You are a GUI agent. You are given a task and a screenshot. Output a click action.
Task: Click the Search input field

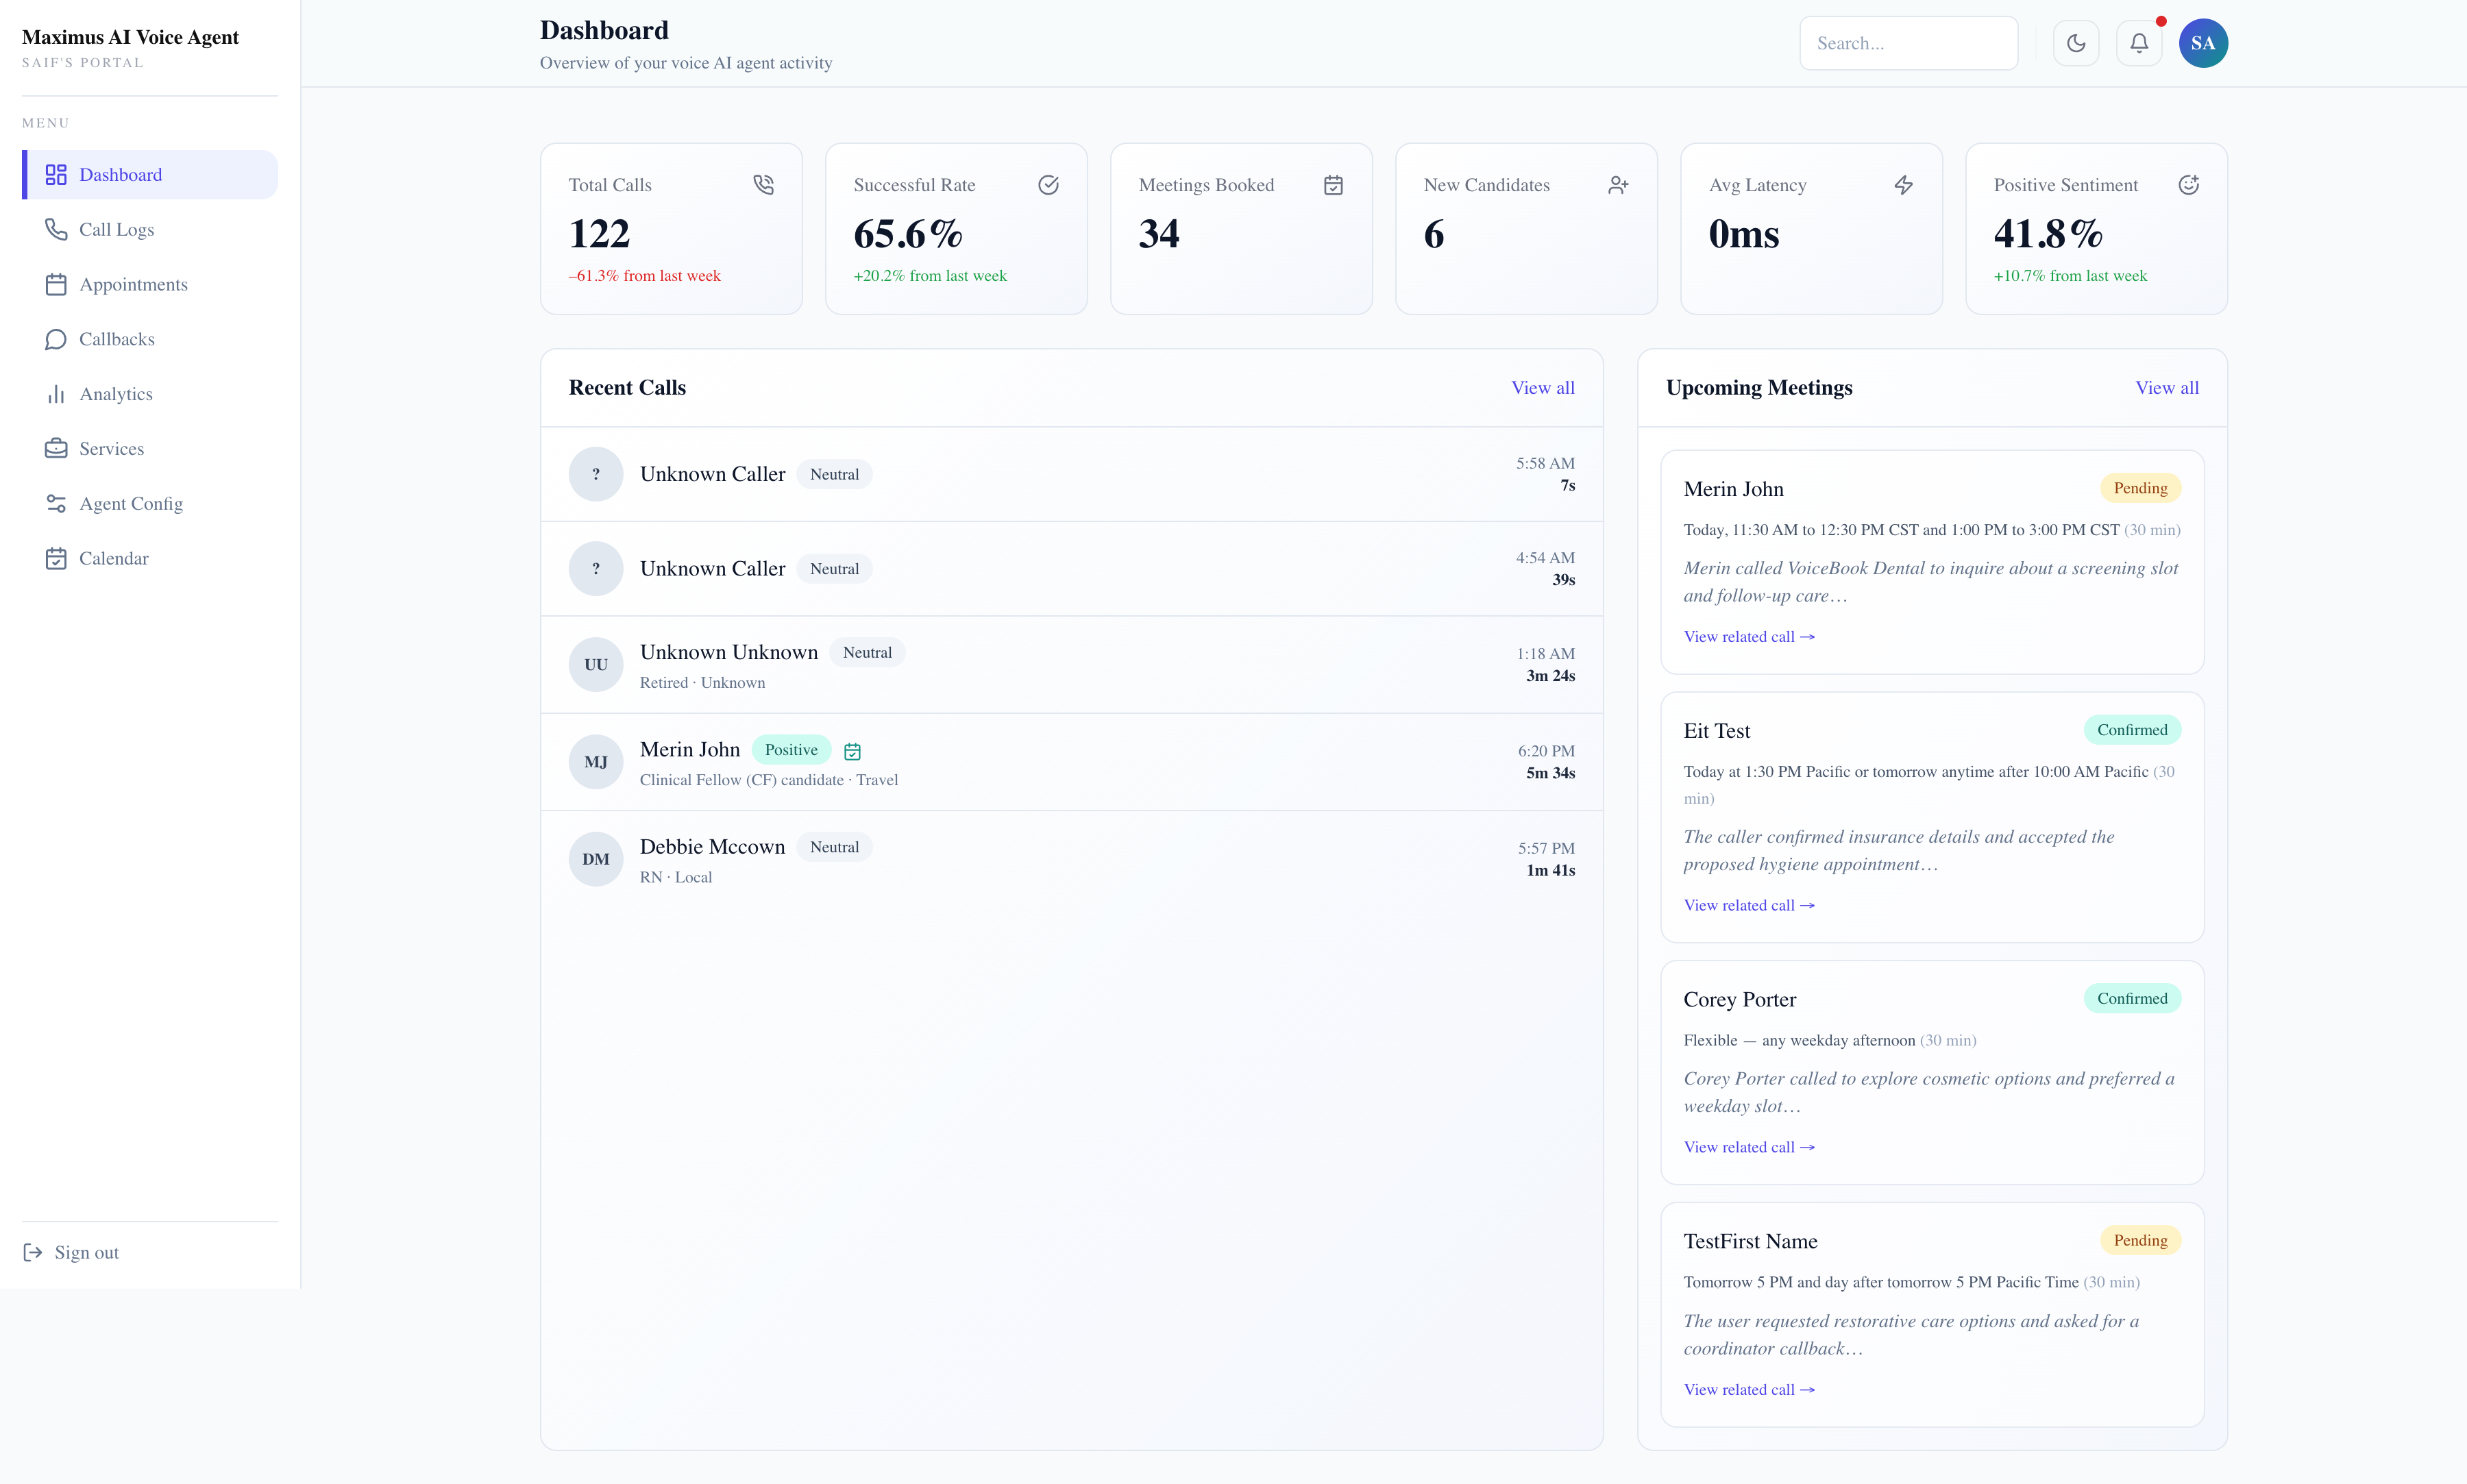pos(1907,43)
